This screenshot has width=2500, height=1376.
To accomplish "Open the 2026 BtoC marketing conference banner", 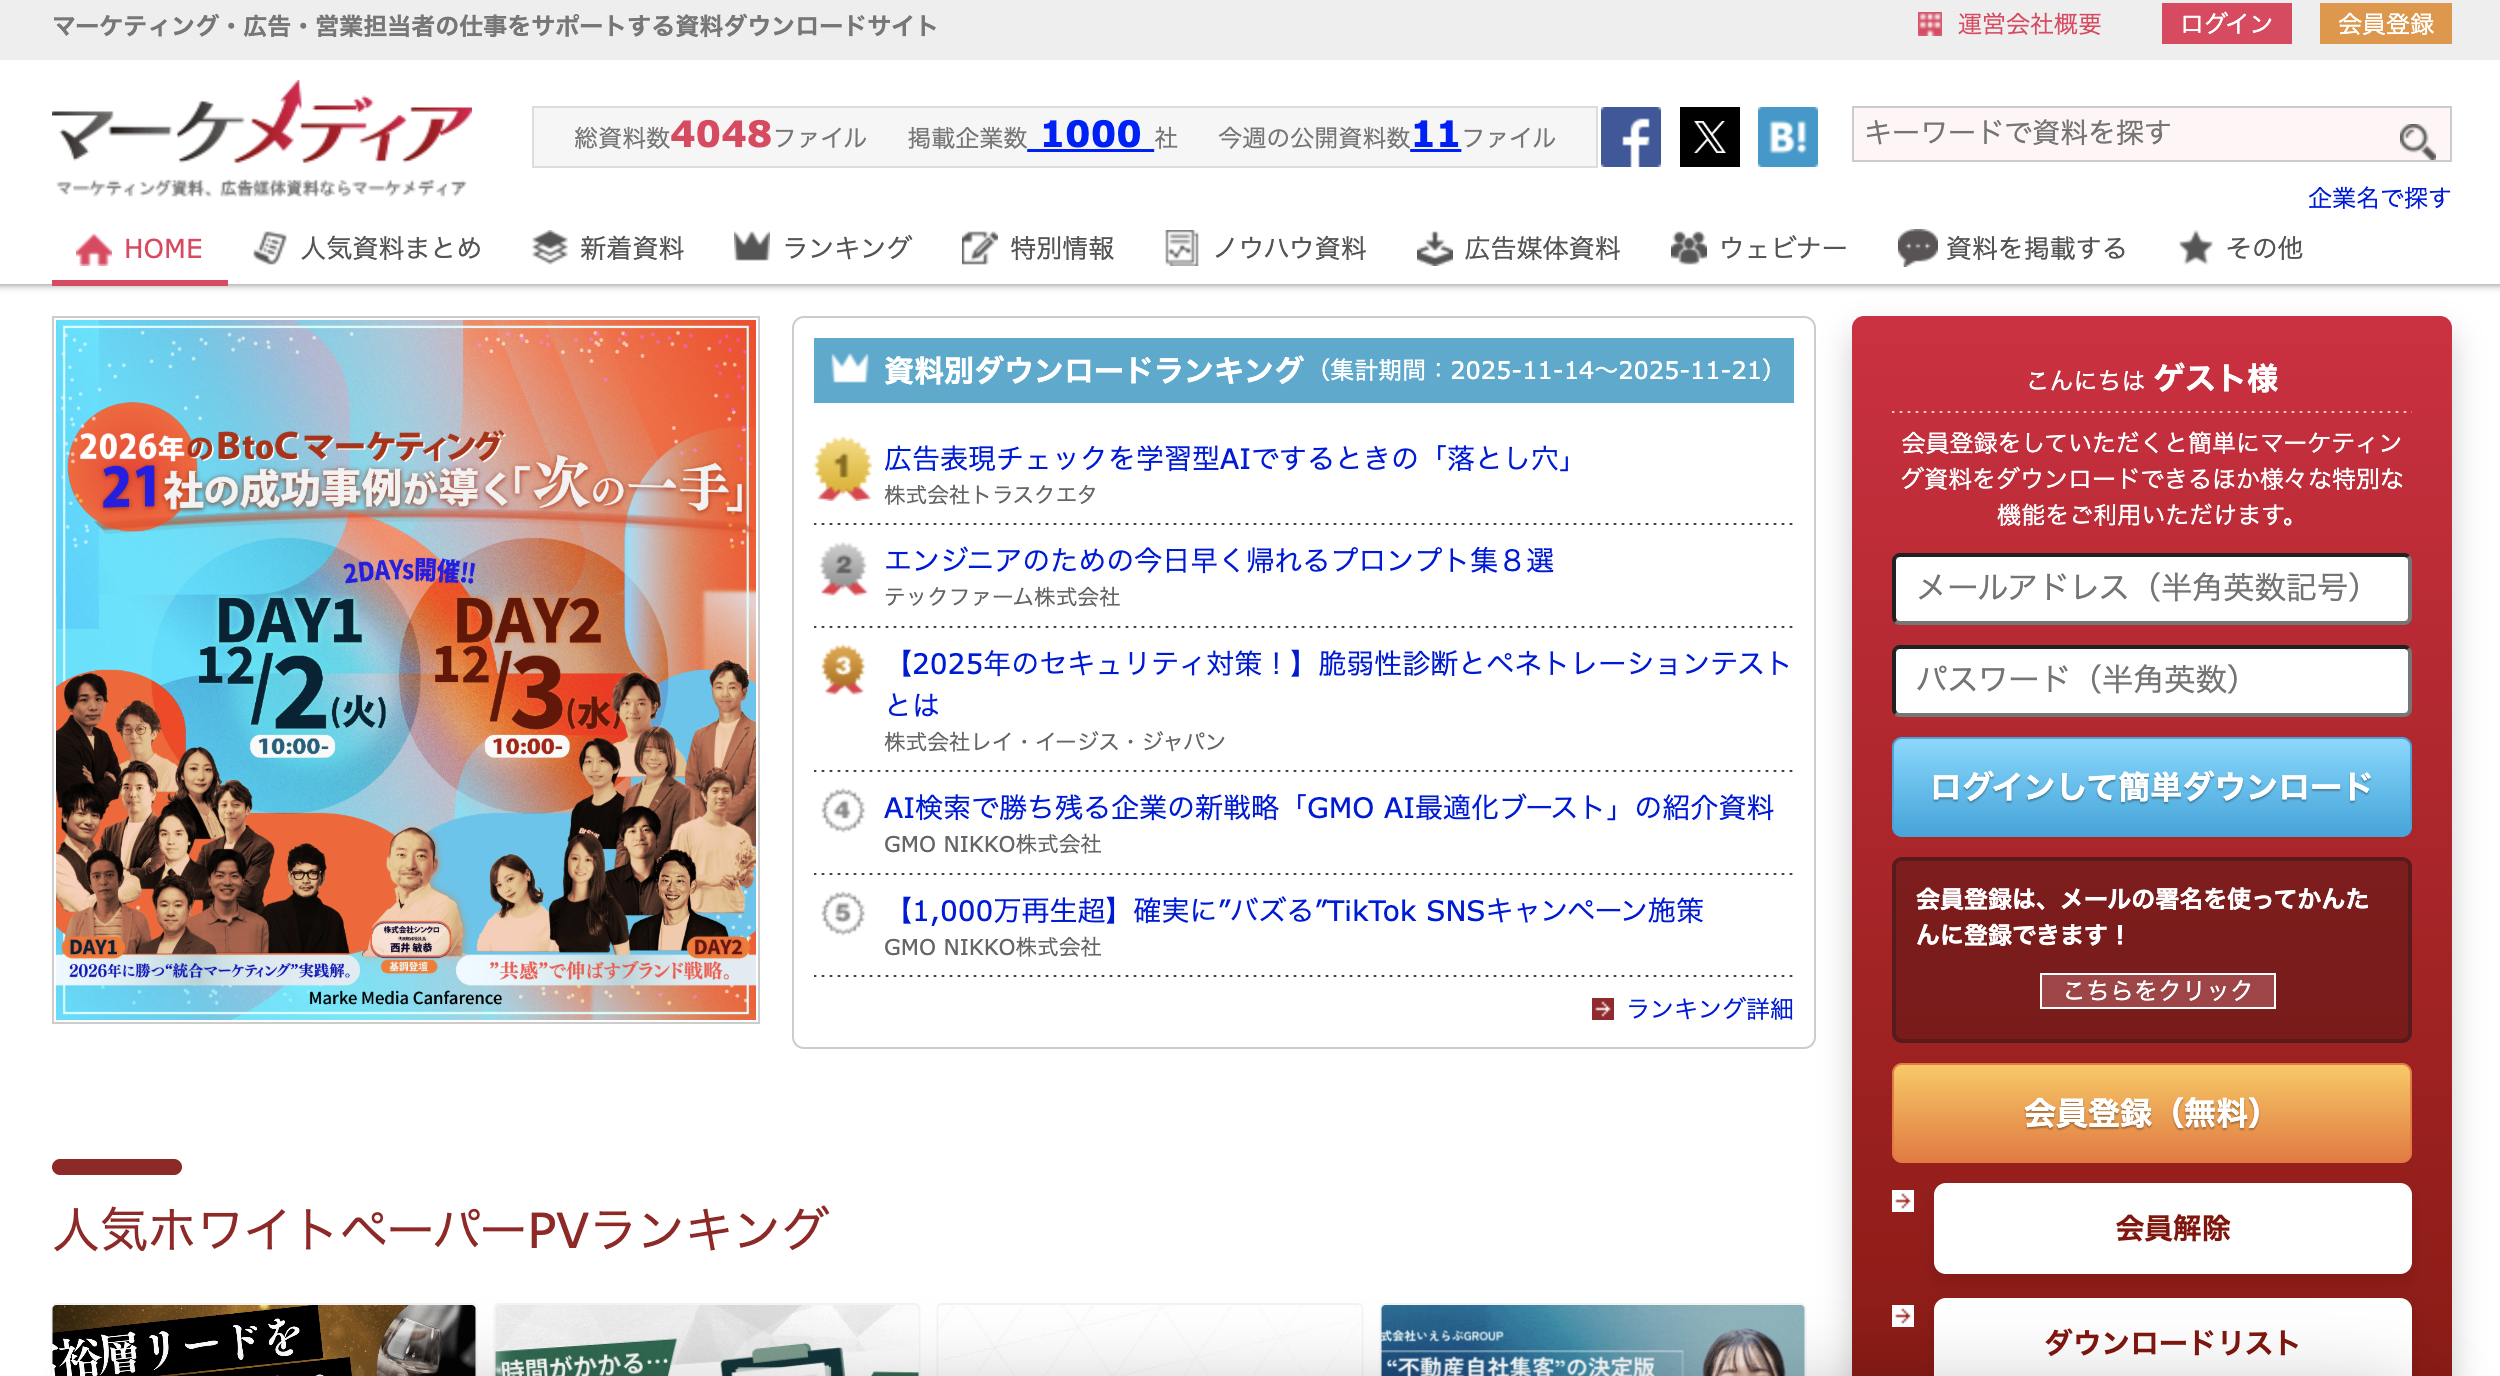I will (x=406, y=670).
